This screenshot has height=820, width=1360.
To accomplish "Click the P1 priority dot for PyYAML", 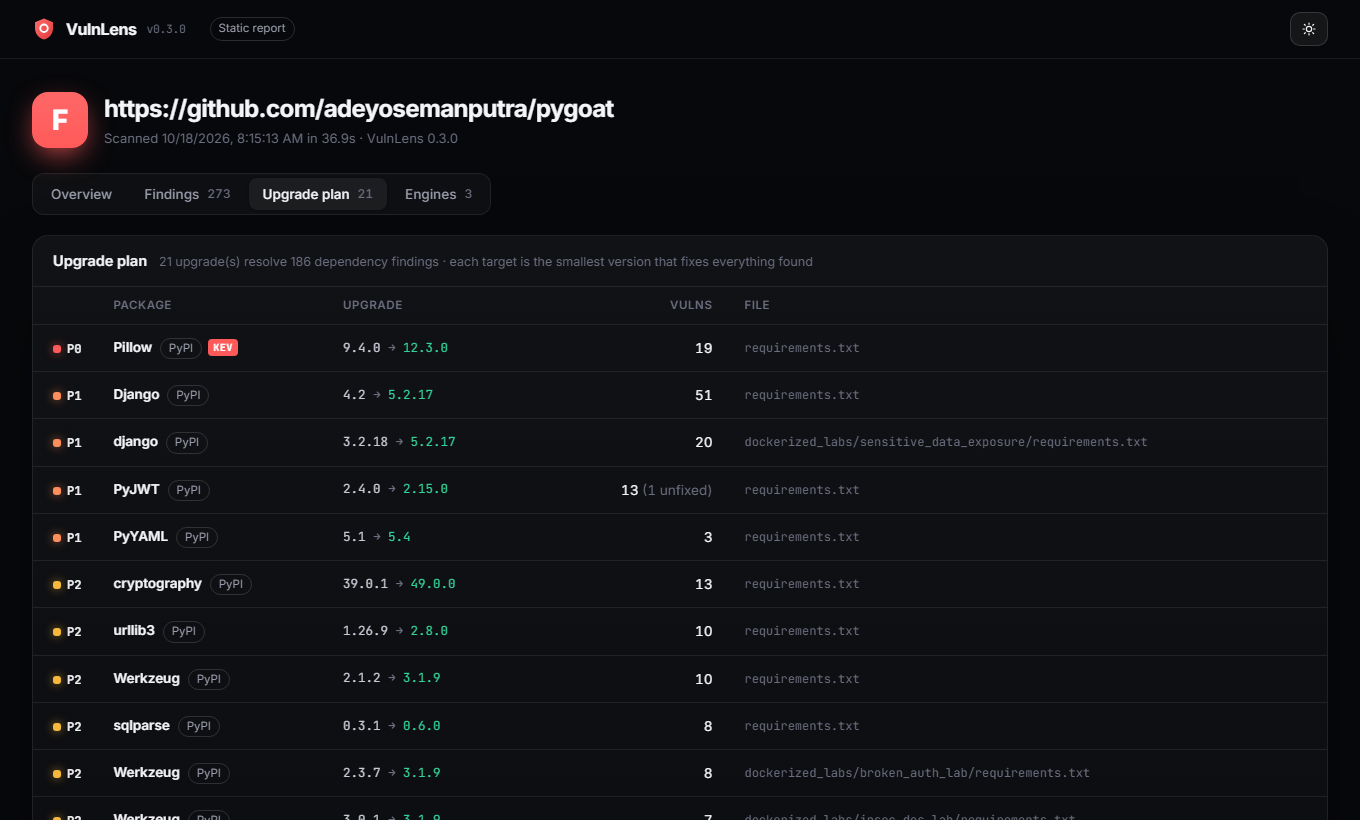I will [57, 538].
